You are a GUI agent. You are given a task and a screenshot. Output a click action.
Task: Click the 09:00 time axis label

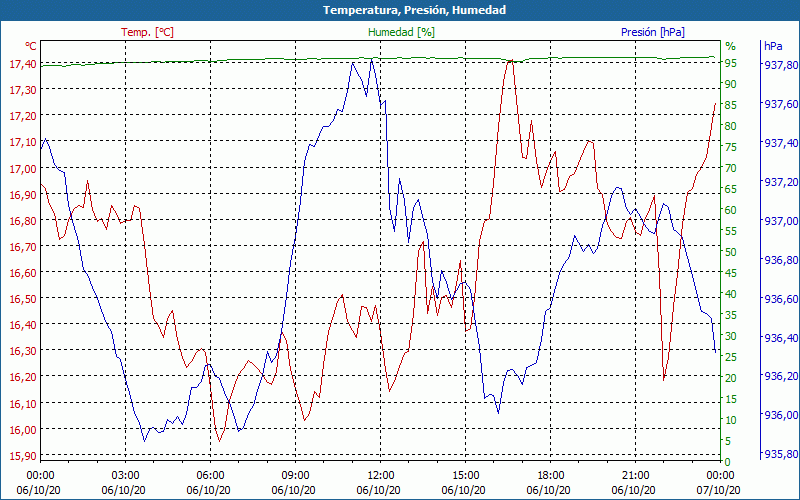point(295,476)
